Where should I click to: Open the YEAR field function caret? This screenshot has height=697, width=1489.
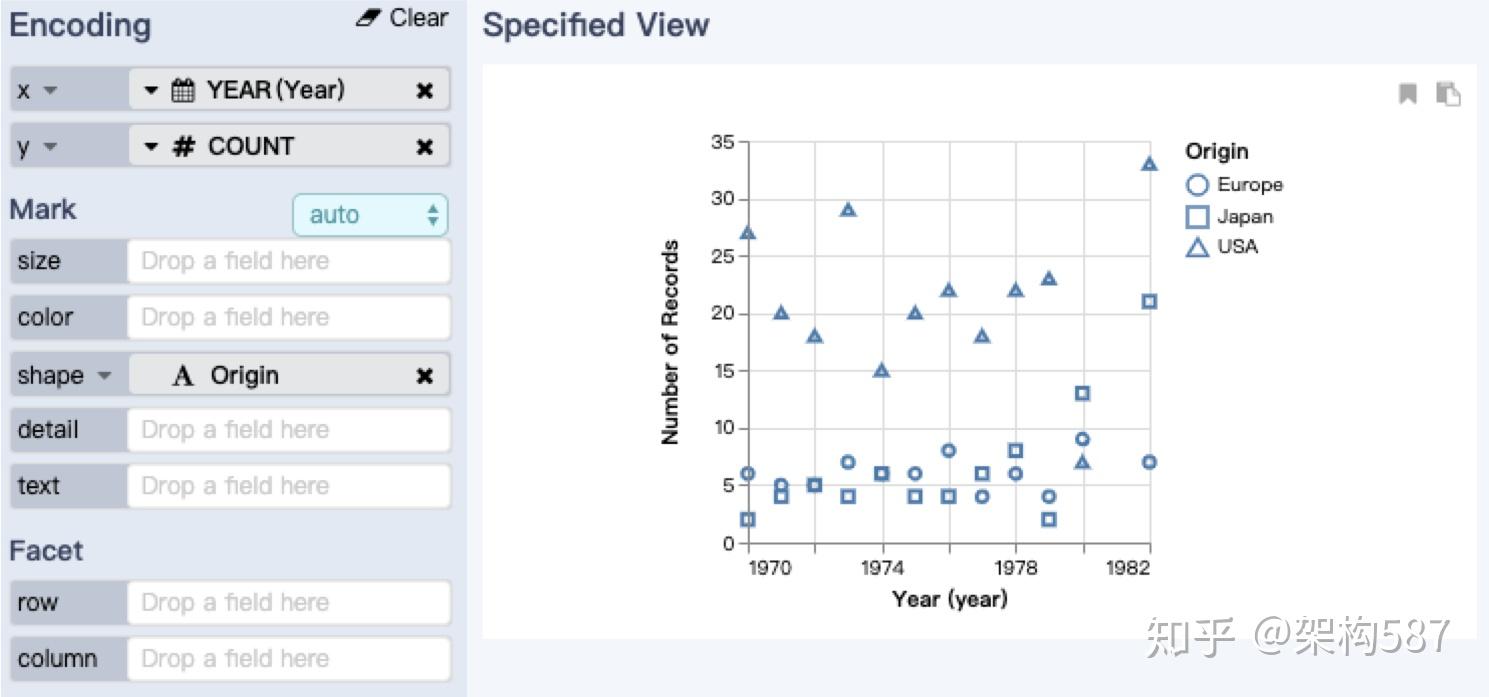coord(151,90)
